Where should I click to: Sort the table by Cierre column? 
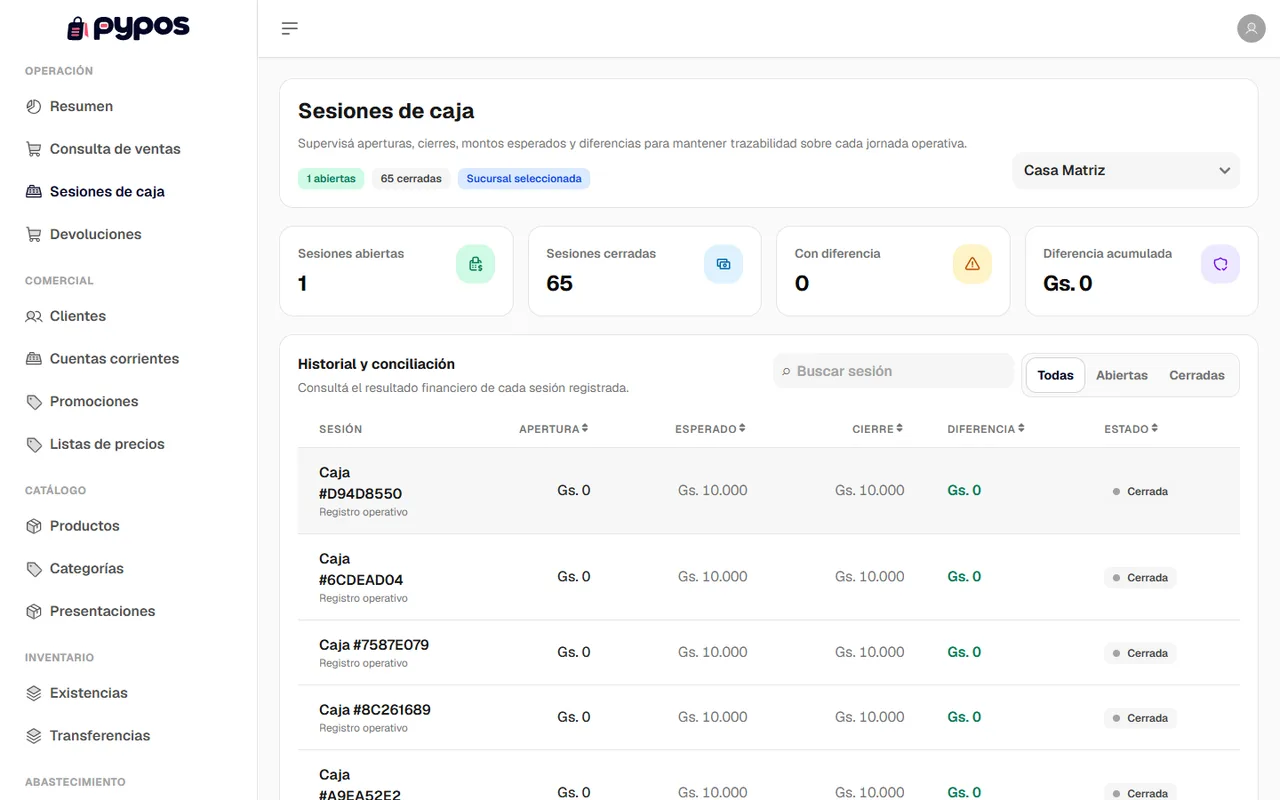[x=877, y=429]
